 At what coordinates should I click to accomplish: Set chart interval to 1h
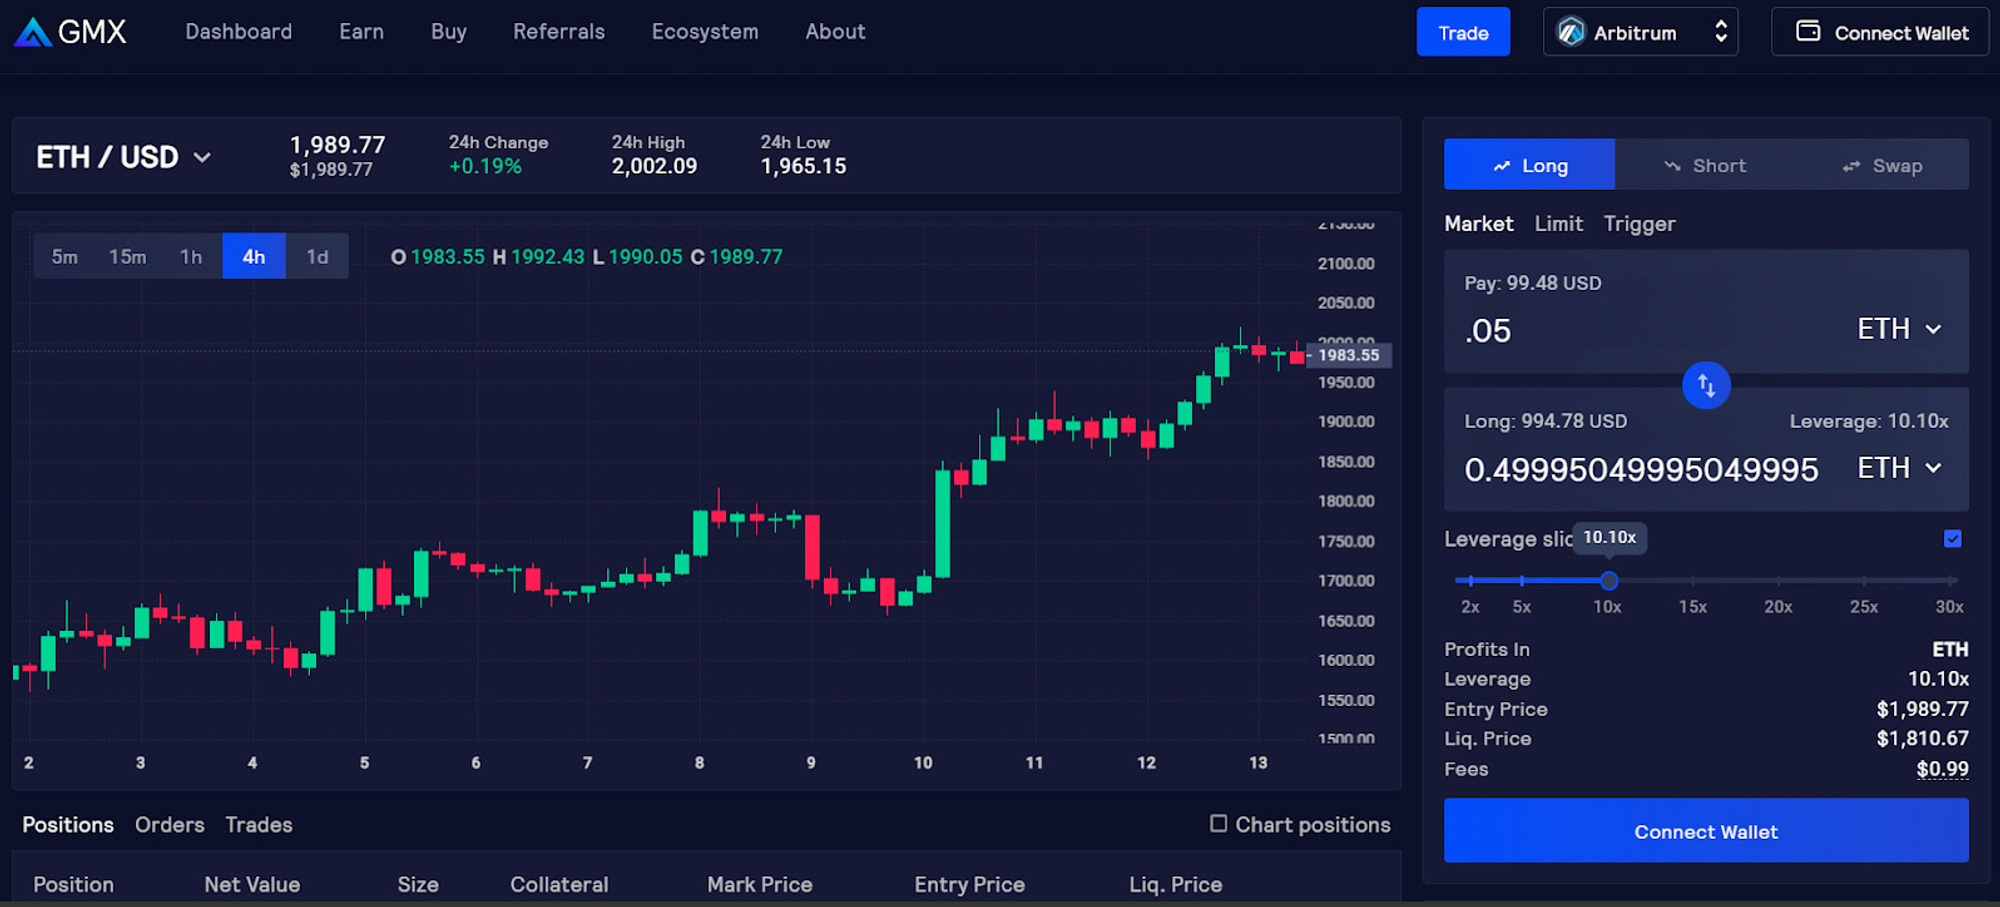(x=191, y=257)
